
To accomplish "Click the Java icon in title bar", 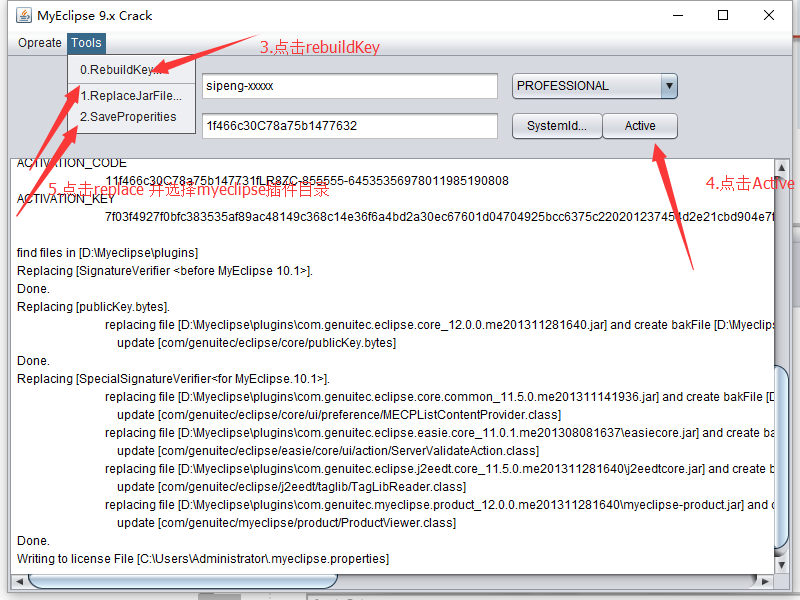I will coord(23,15).
